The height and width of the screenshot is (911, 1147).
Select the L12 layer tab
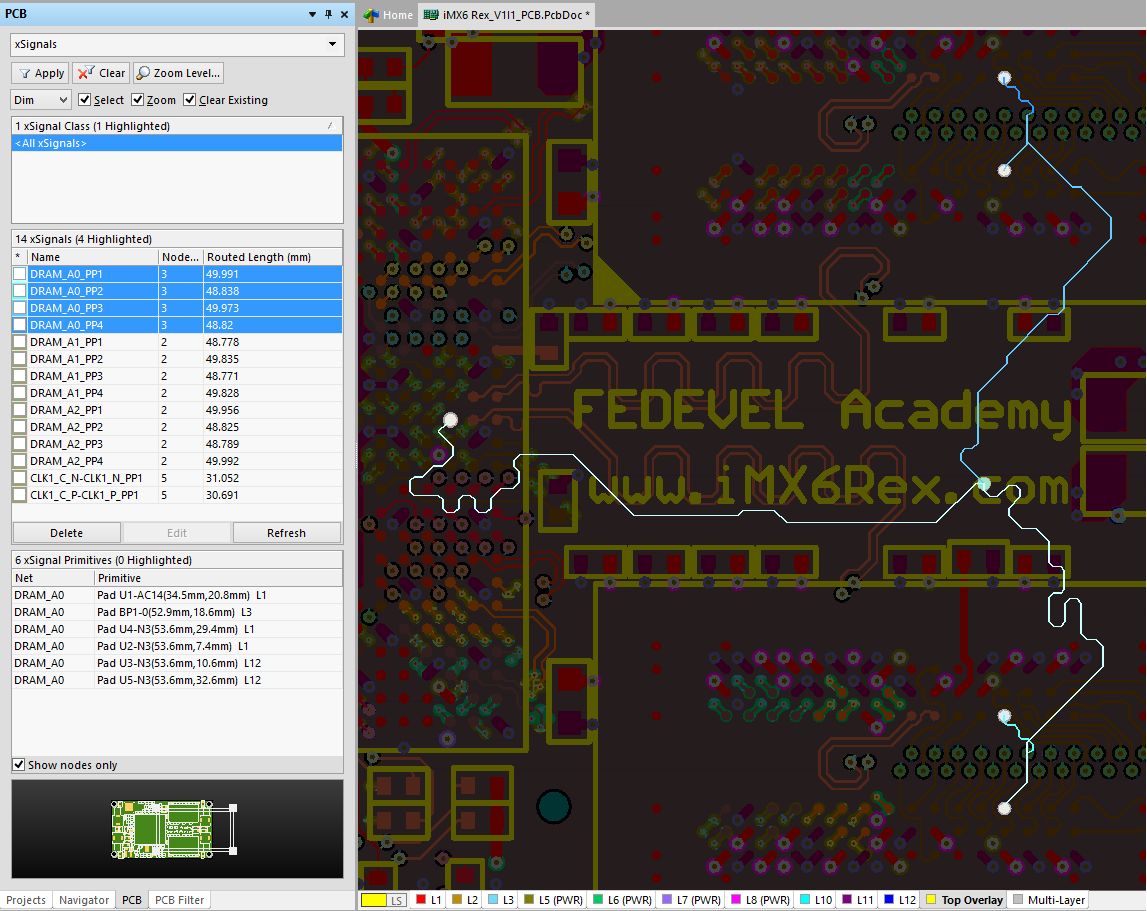900,900
